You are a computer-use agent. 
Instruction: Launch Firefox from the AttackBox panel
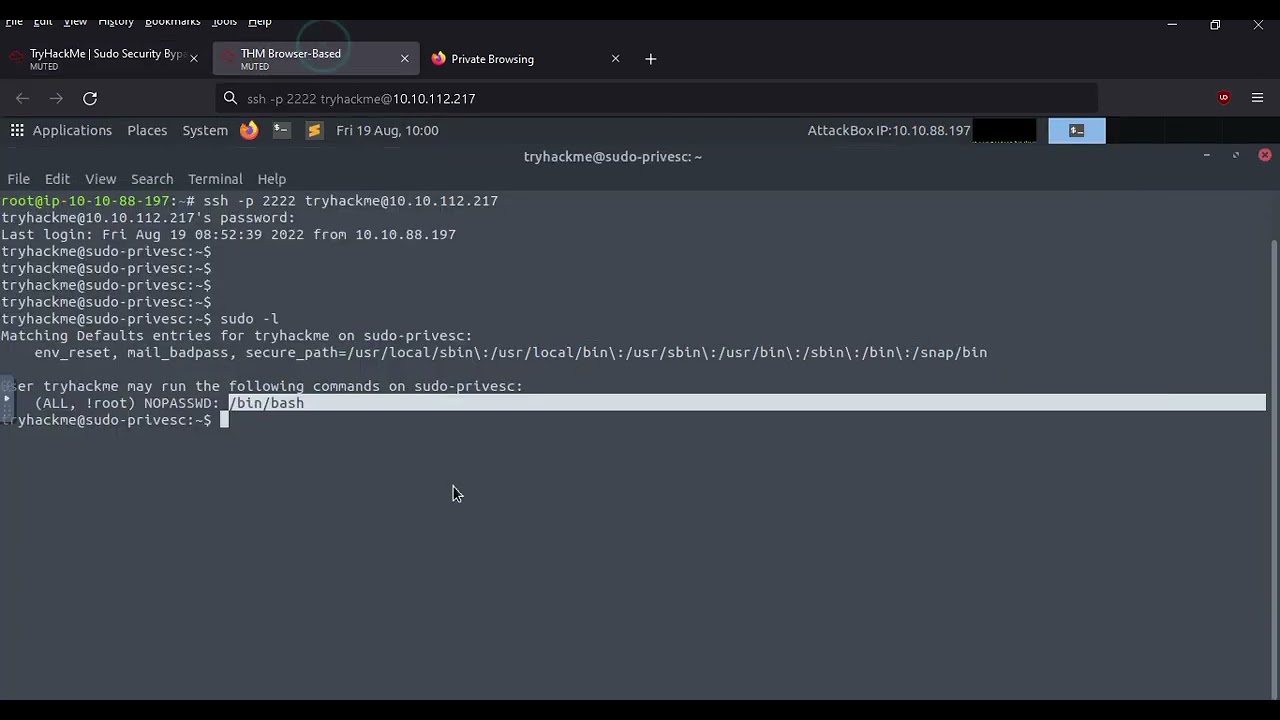[249, 130]
